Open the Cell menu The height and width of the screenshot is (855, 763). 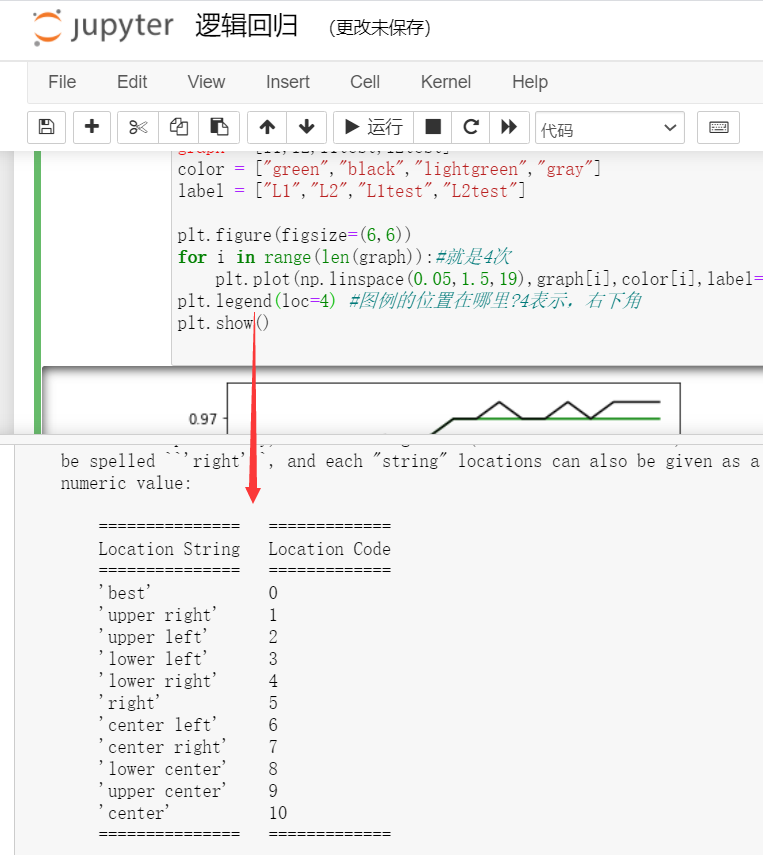[365, 82]
